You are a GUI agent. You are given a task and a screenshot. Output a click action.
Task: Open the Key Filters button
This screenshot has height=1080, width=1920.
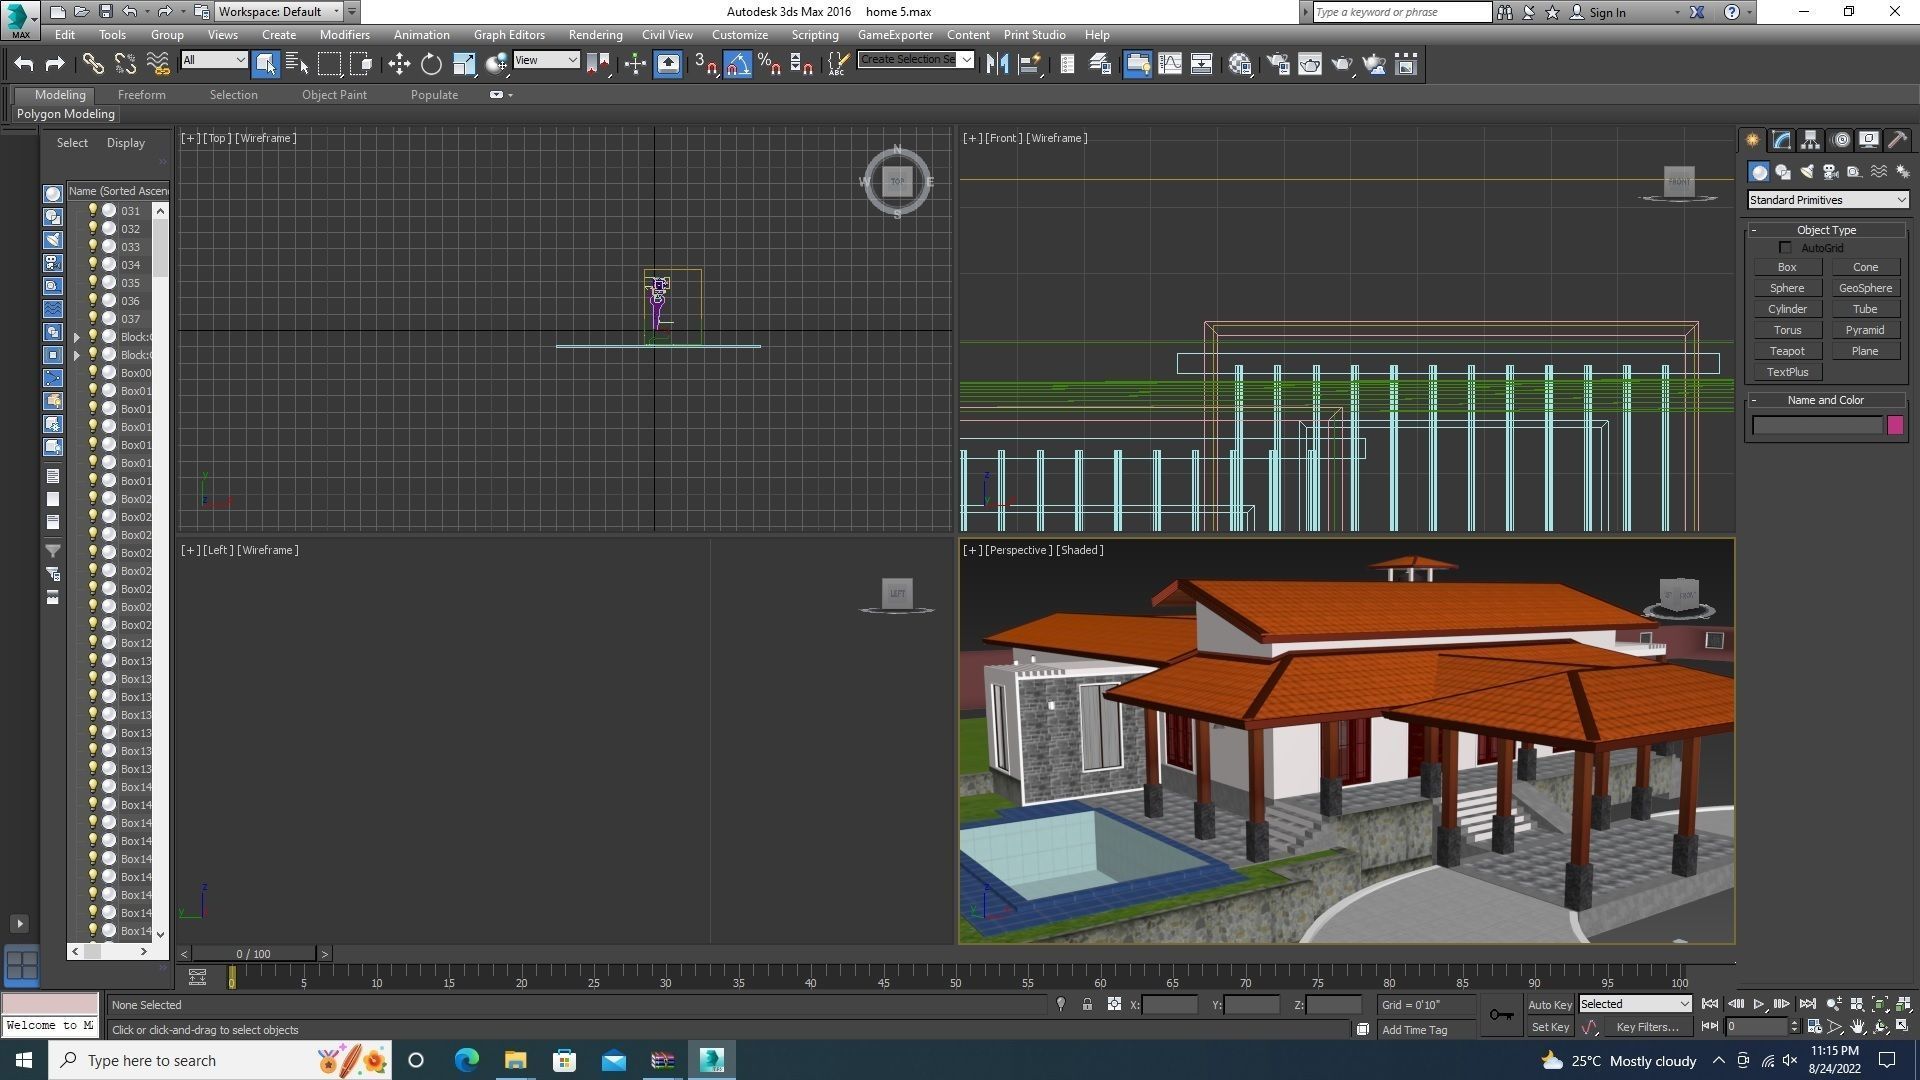pos(1647,1027)
